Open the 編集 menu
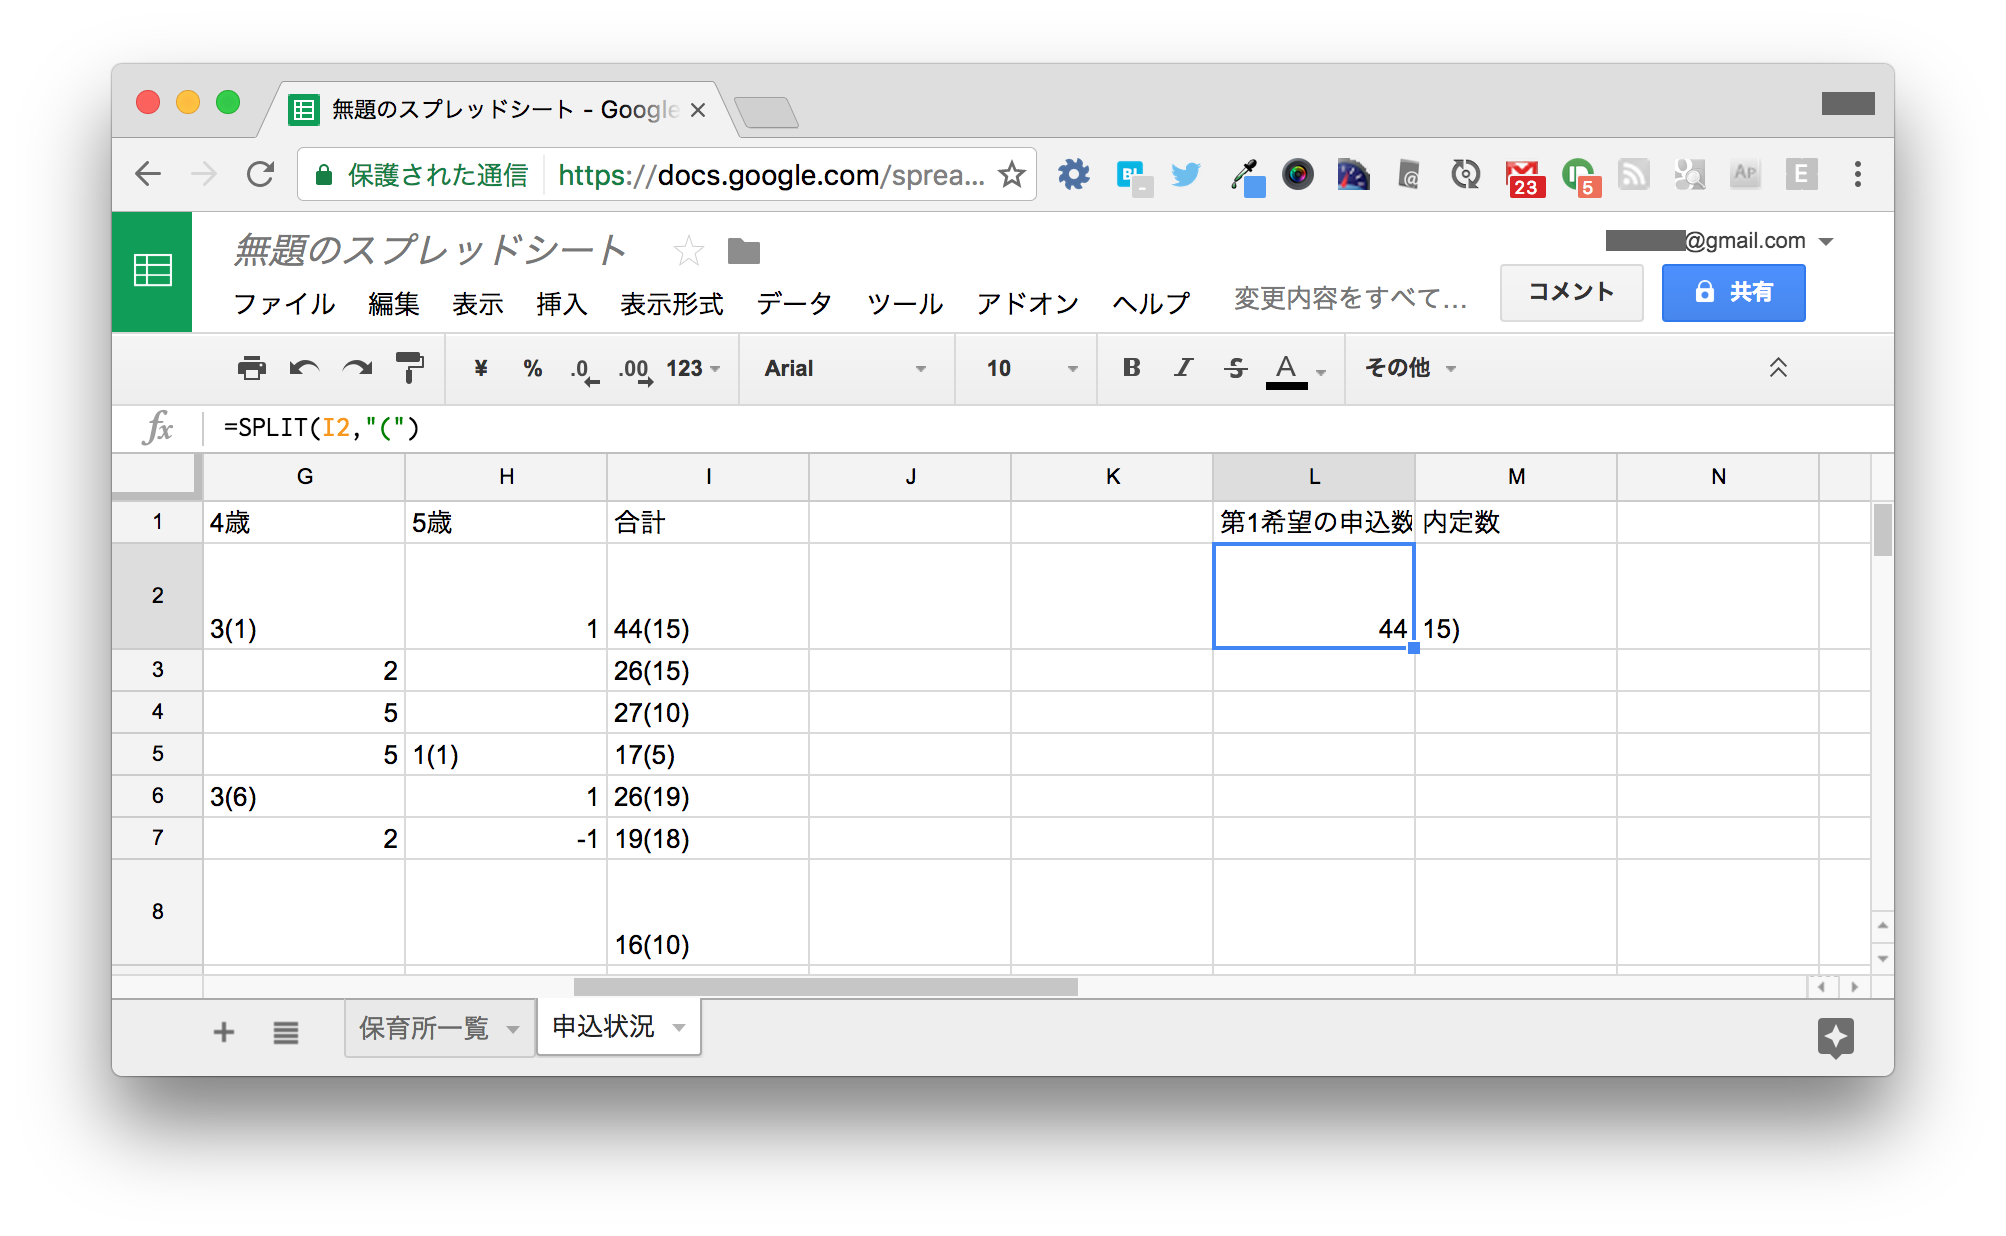Image resolution: width=2006 pixels, height=1236 pixels. [394, 303]
